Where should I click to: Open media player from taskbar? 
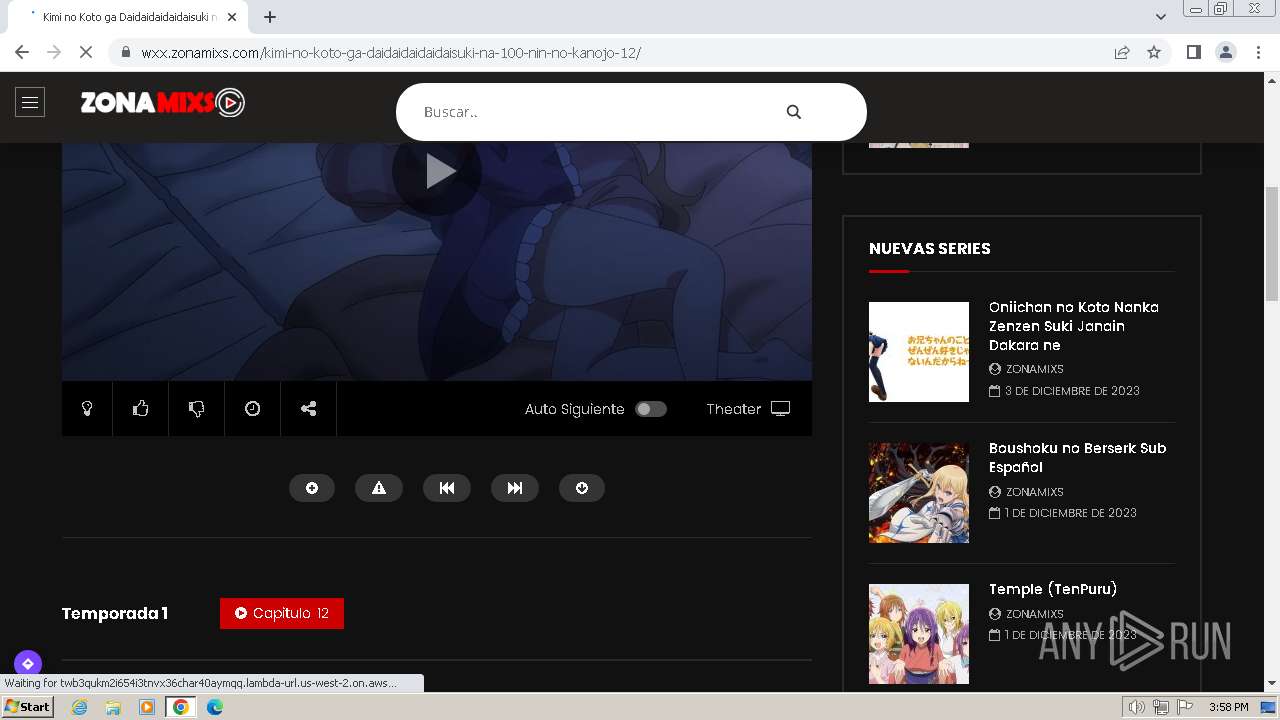tap(147, 707)
